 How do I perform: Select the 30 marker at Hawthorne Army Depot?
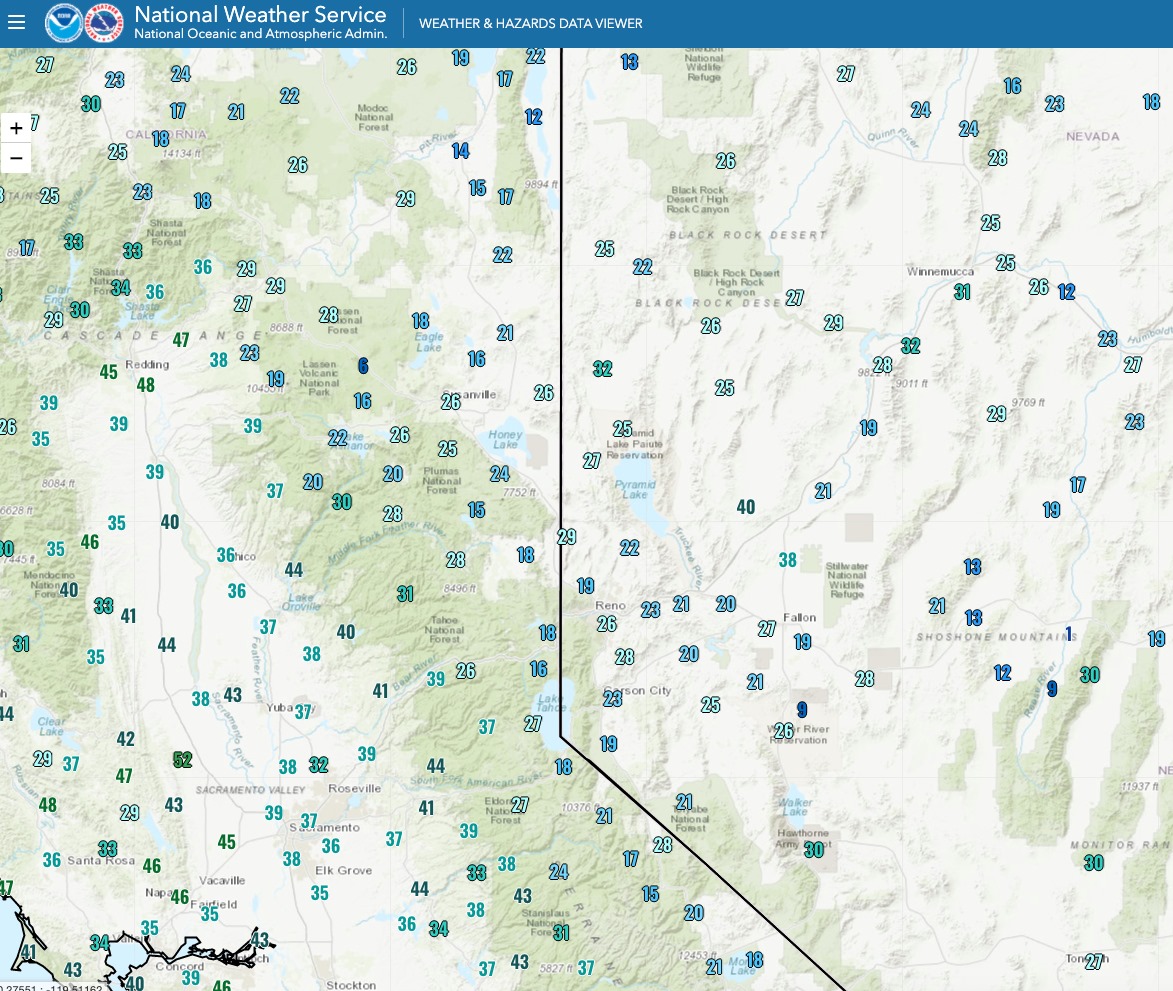(x=814, y=850)
